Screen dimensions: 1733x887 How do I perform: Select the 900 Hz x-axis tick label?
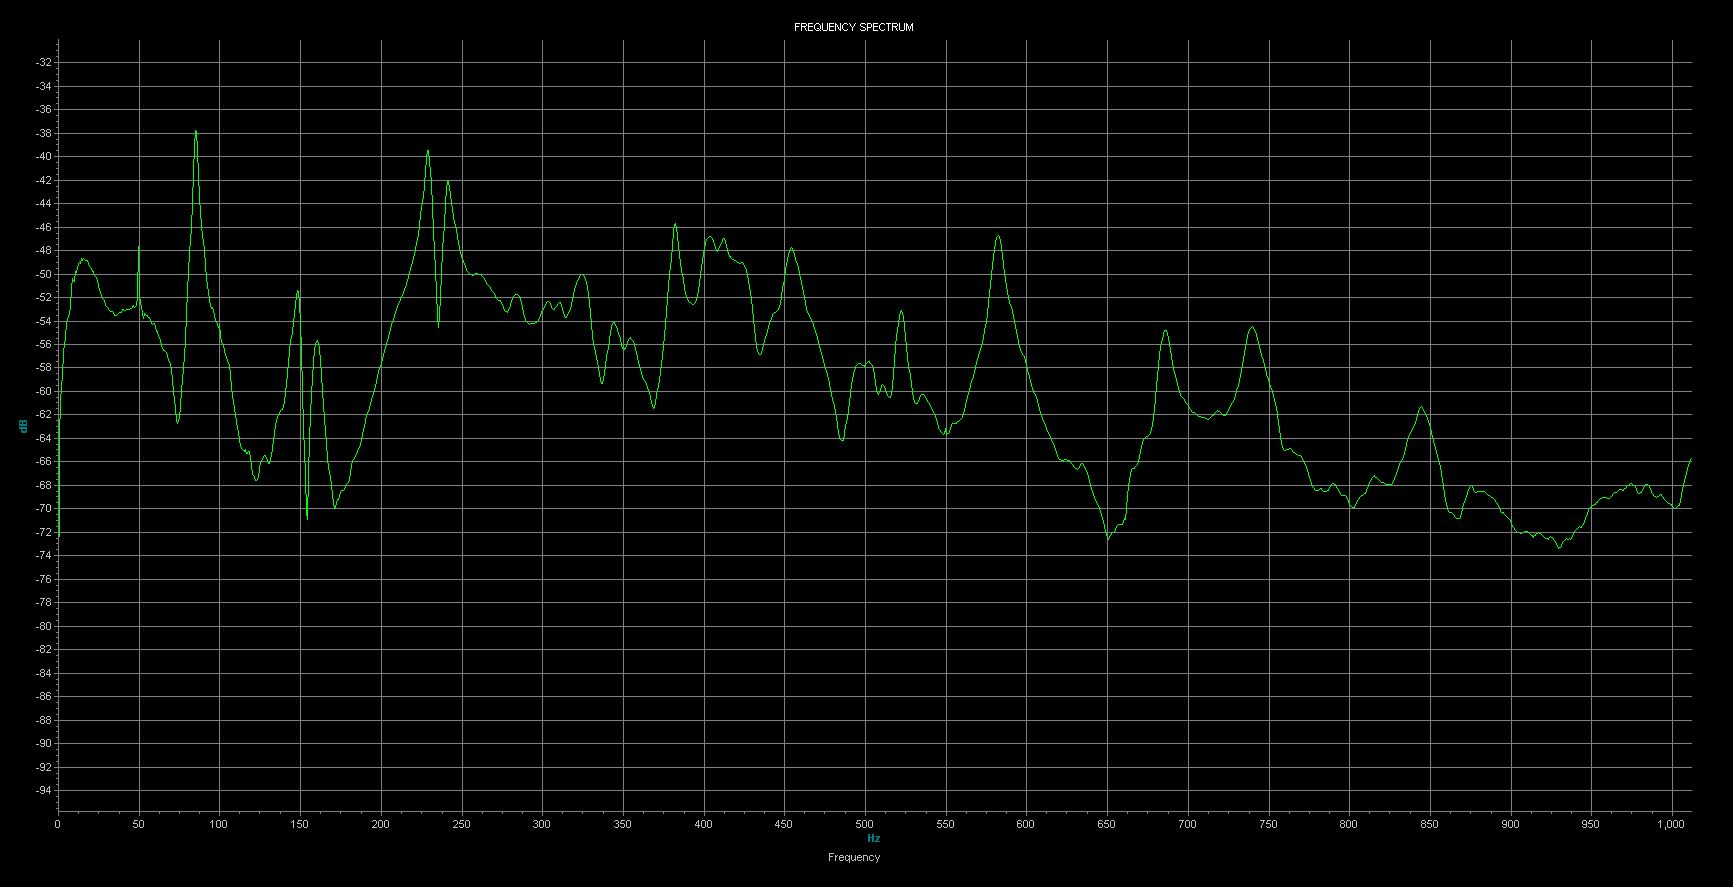coord(1511,825)
